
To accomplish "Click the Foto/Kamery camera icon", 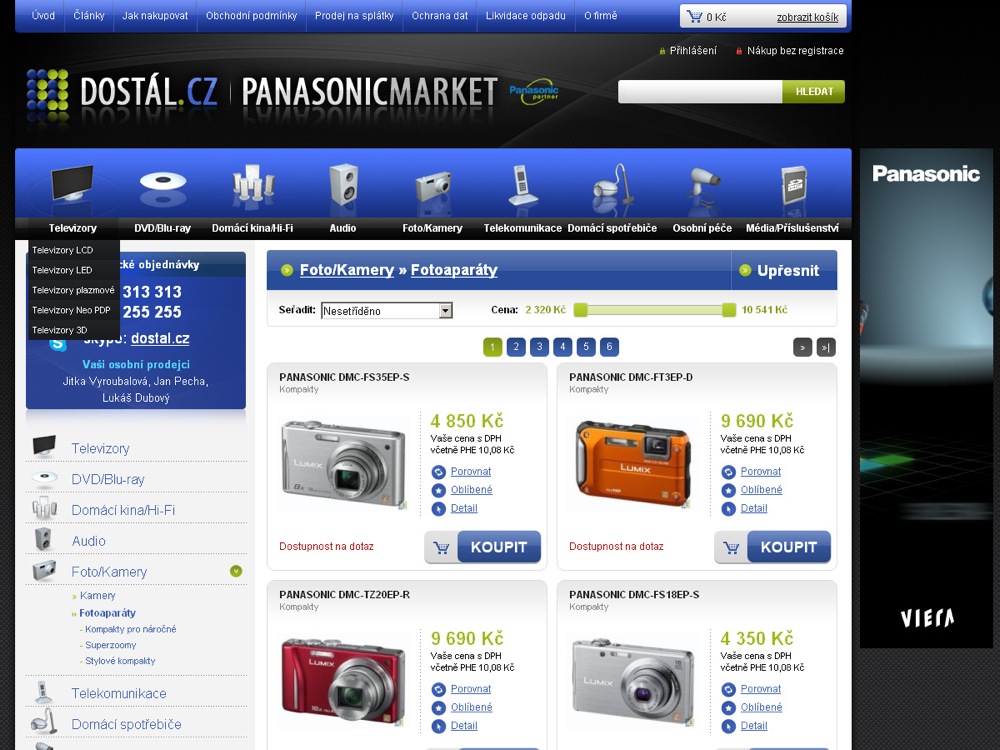I will (x=433, y=187).
